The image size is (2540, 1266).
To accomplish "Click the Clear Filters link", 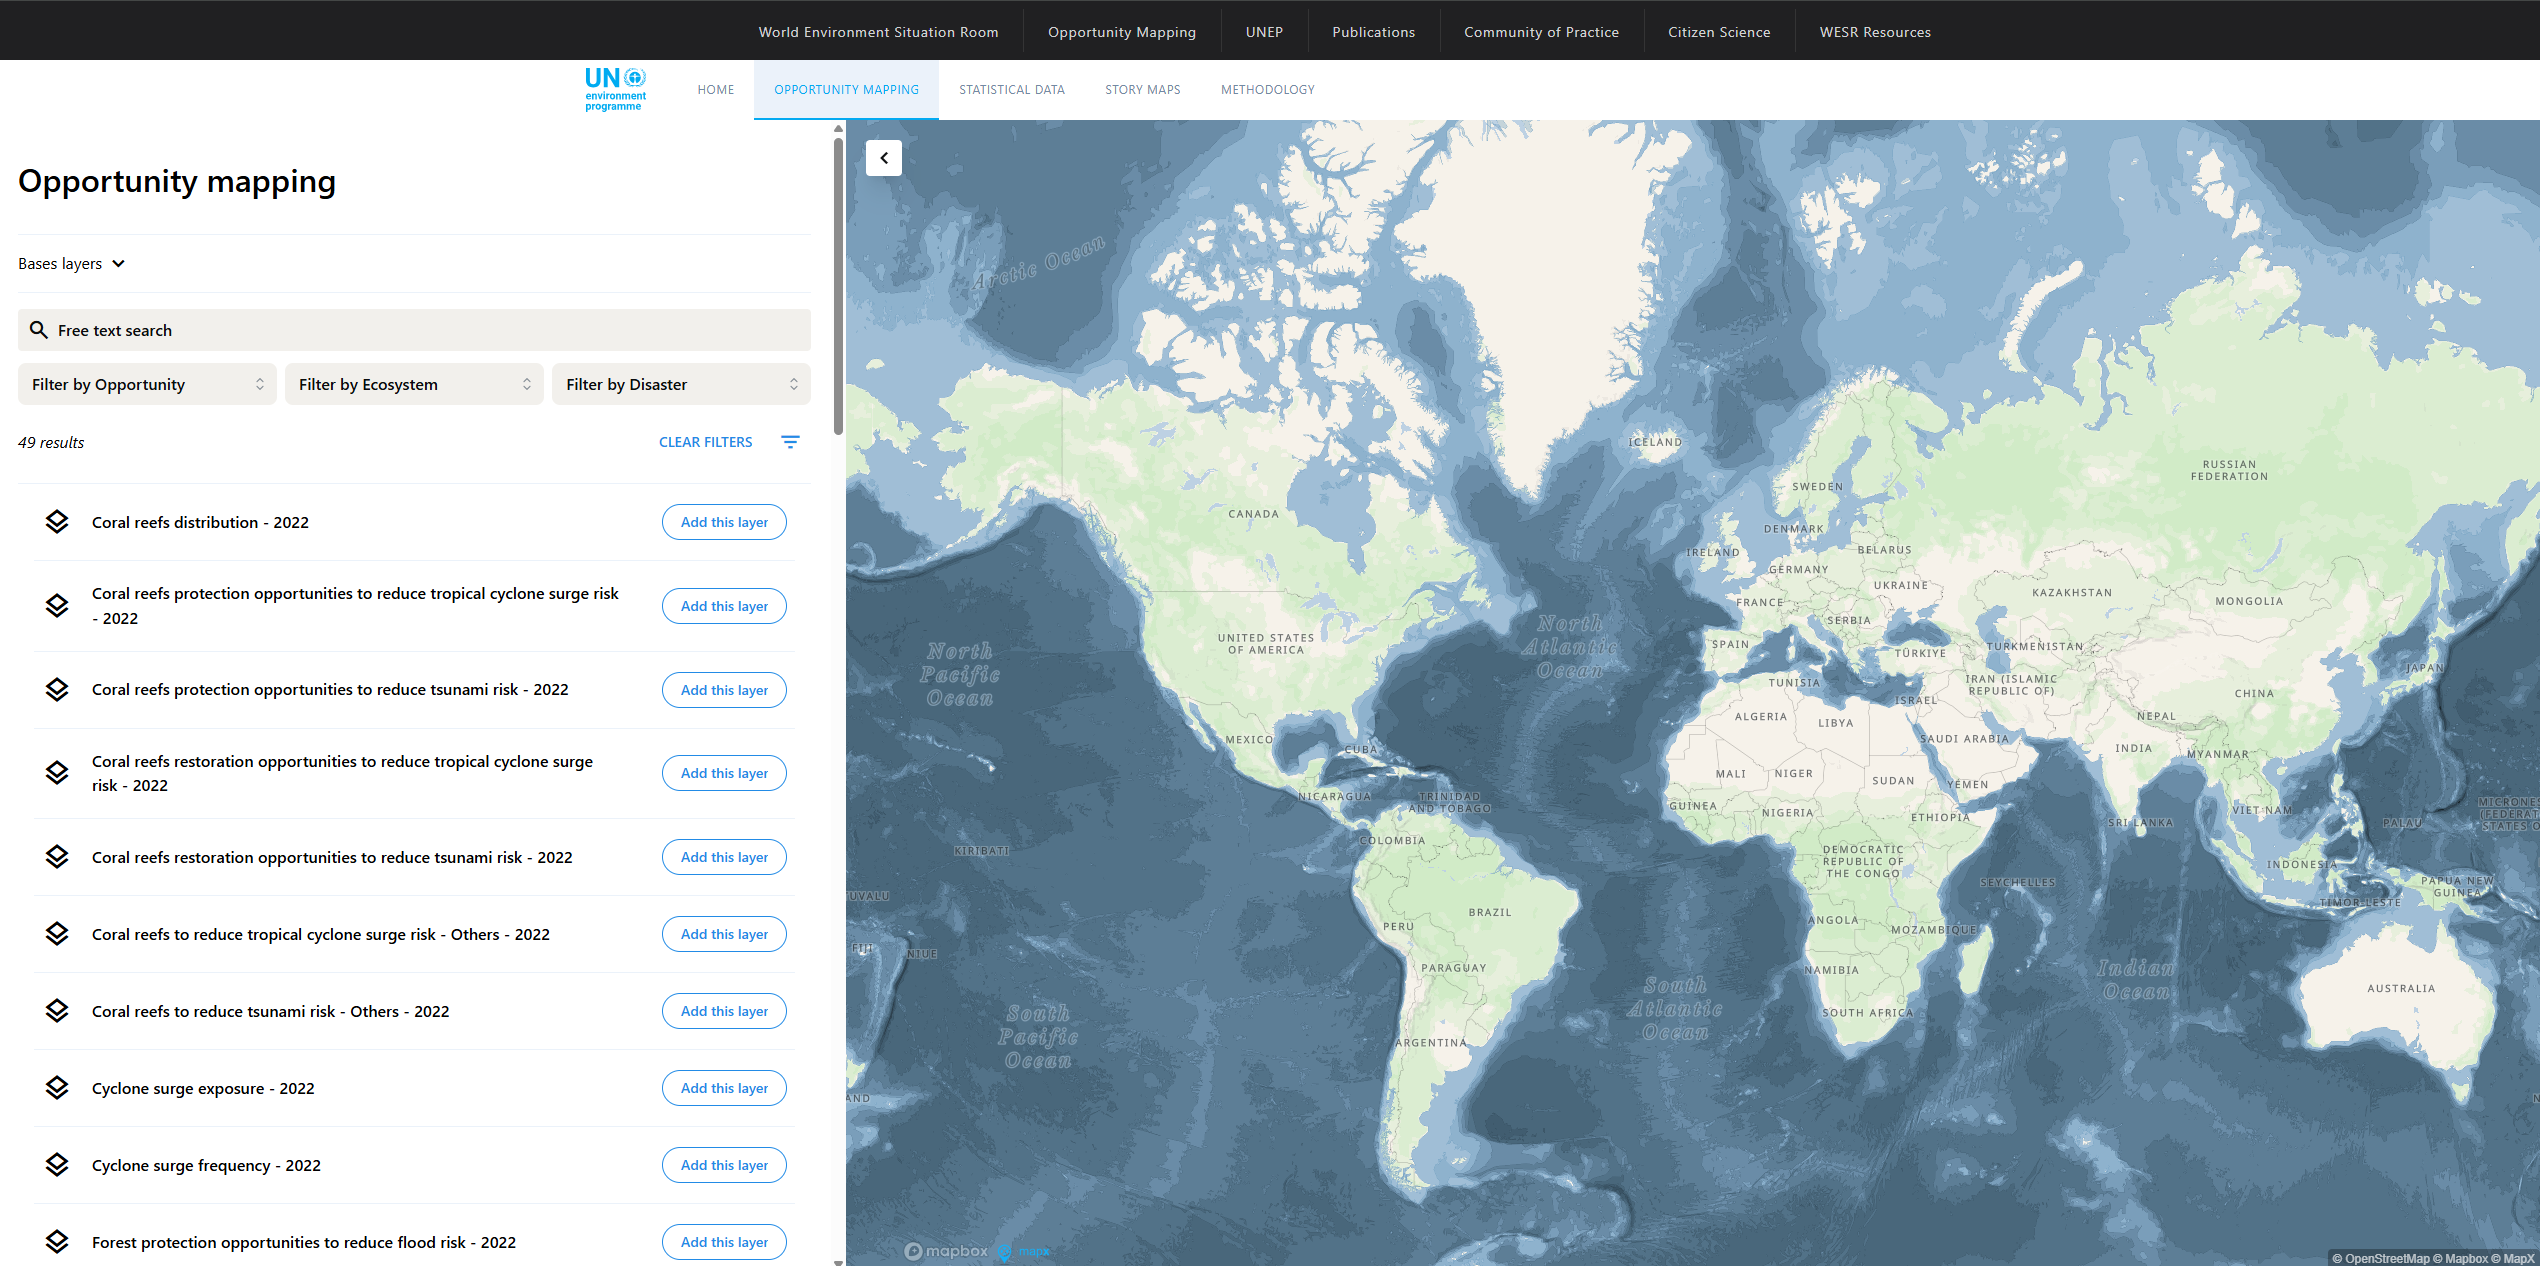I will click(x=705, y=442).
